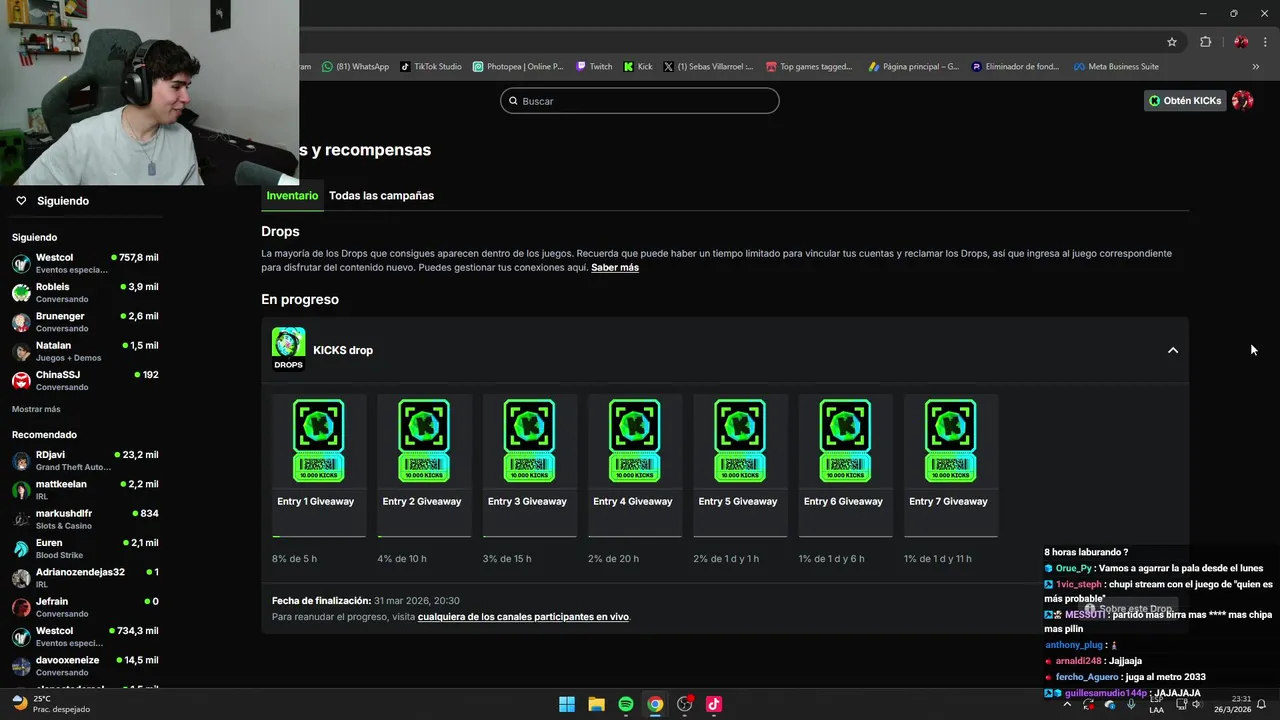Follow the Saber más link
This screenshot has width=1280, height=720.
(615, 268)
